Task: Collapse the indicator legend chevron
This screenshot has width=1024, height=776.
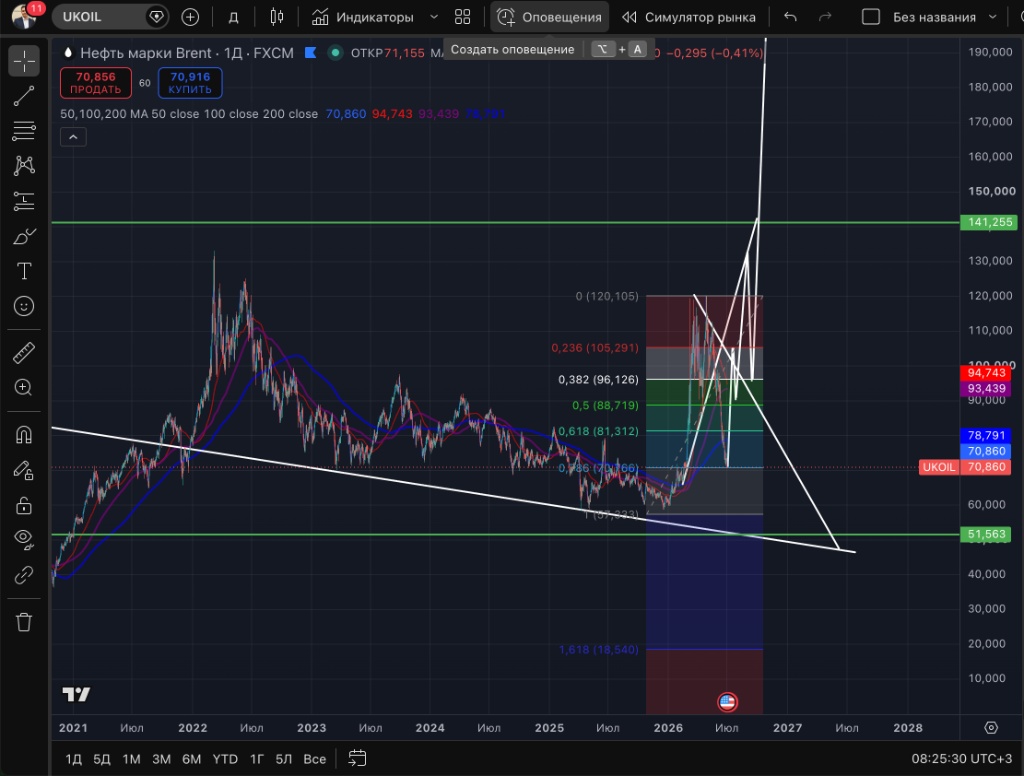Action: point(73,137)
